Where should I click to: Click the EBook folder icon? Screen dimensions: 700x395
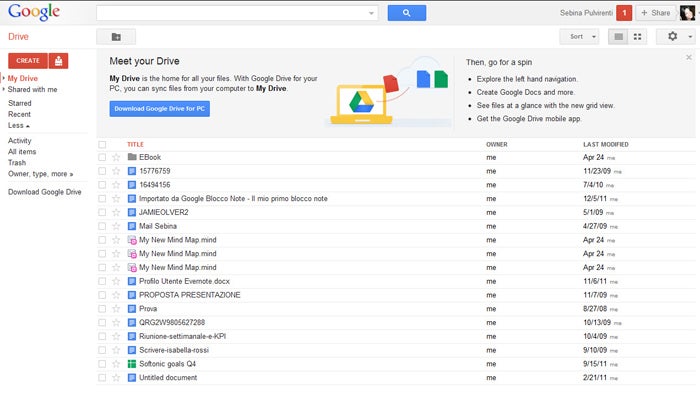tap(132, 157)
